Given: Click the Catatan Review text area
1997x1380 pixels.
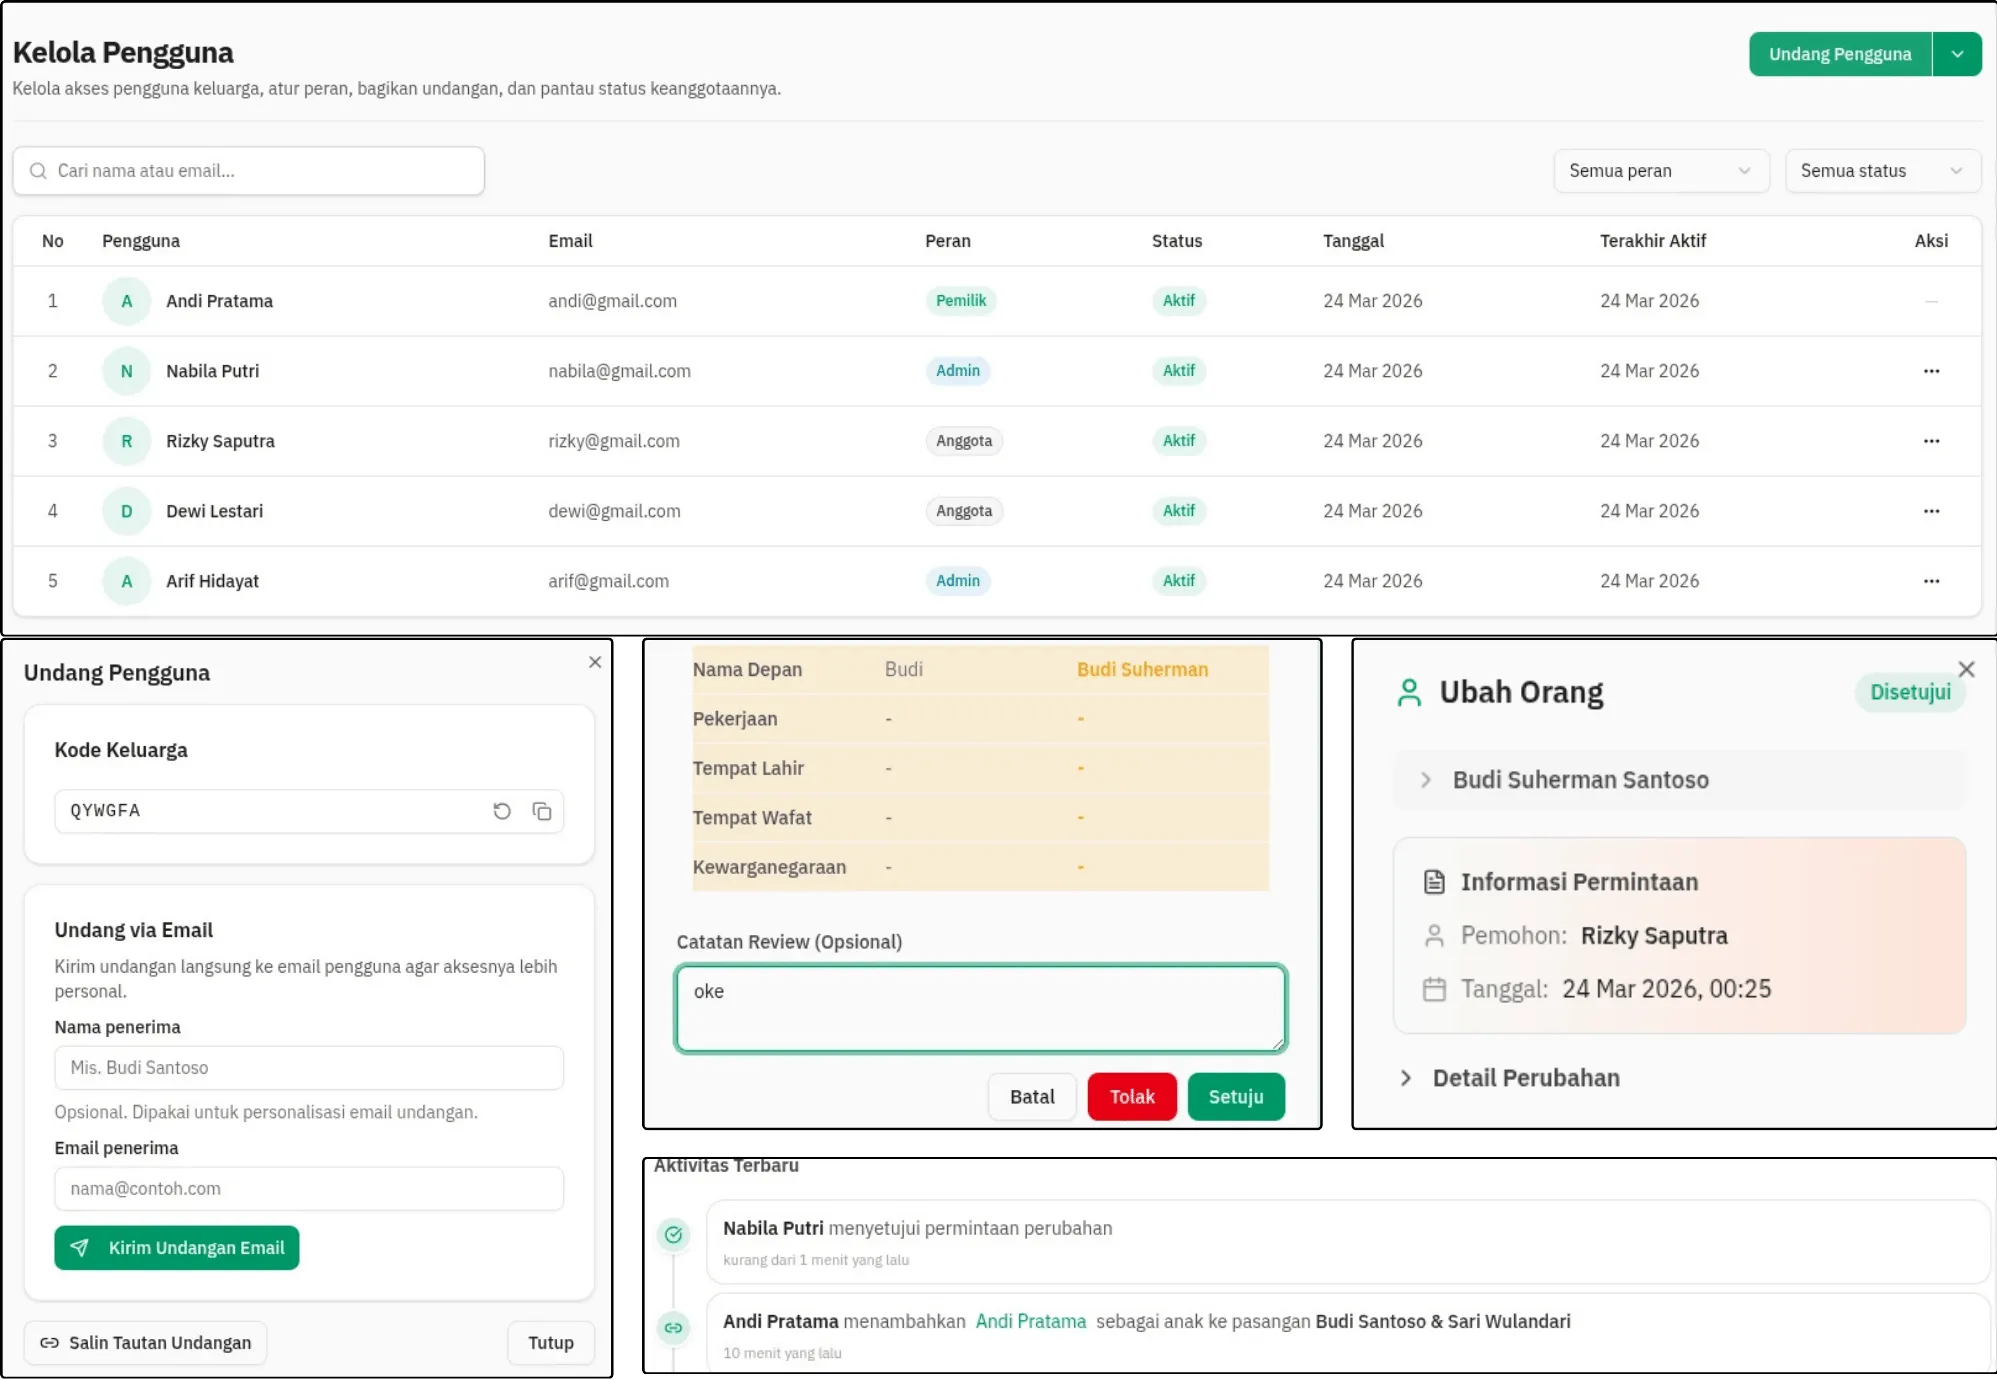Looking at the screenshot, I should coord(980,1008).
